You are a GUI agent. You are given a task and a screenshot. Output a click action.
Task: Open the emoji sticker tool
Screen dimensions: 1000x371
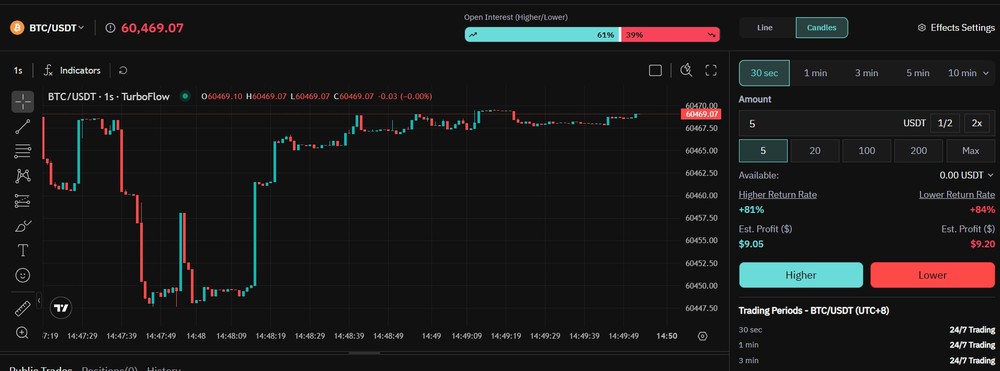(x=23, y=275)
